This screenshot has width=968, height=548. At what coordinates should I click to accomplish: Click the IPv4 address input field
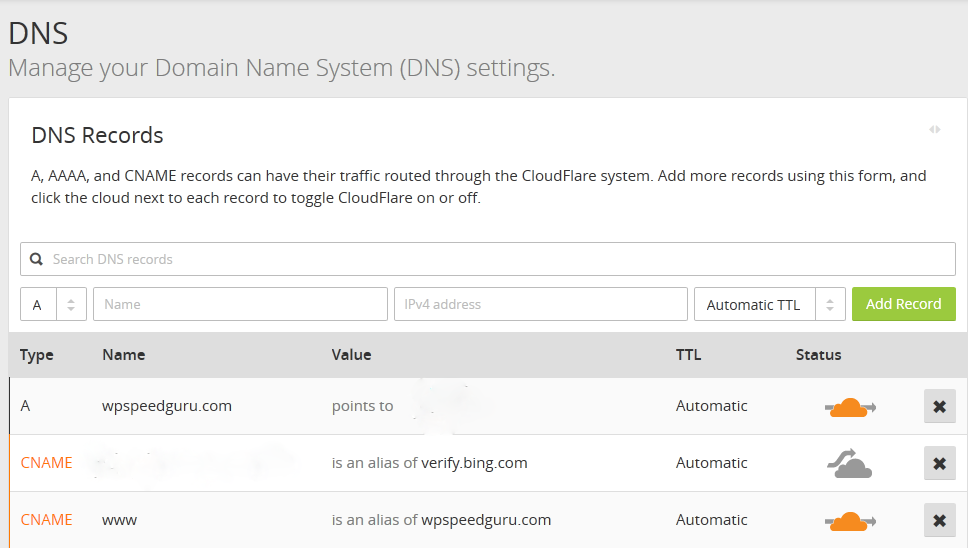click(x=541, y=304)
